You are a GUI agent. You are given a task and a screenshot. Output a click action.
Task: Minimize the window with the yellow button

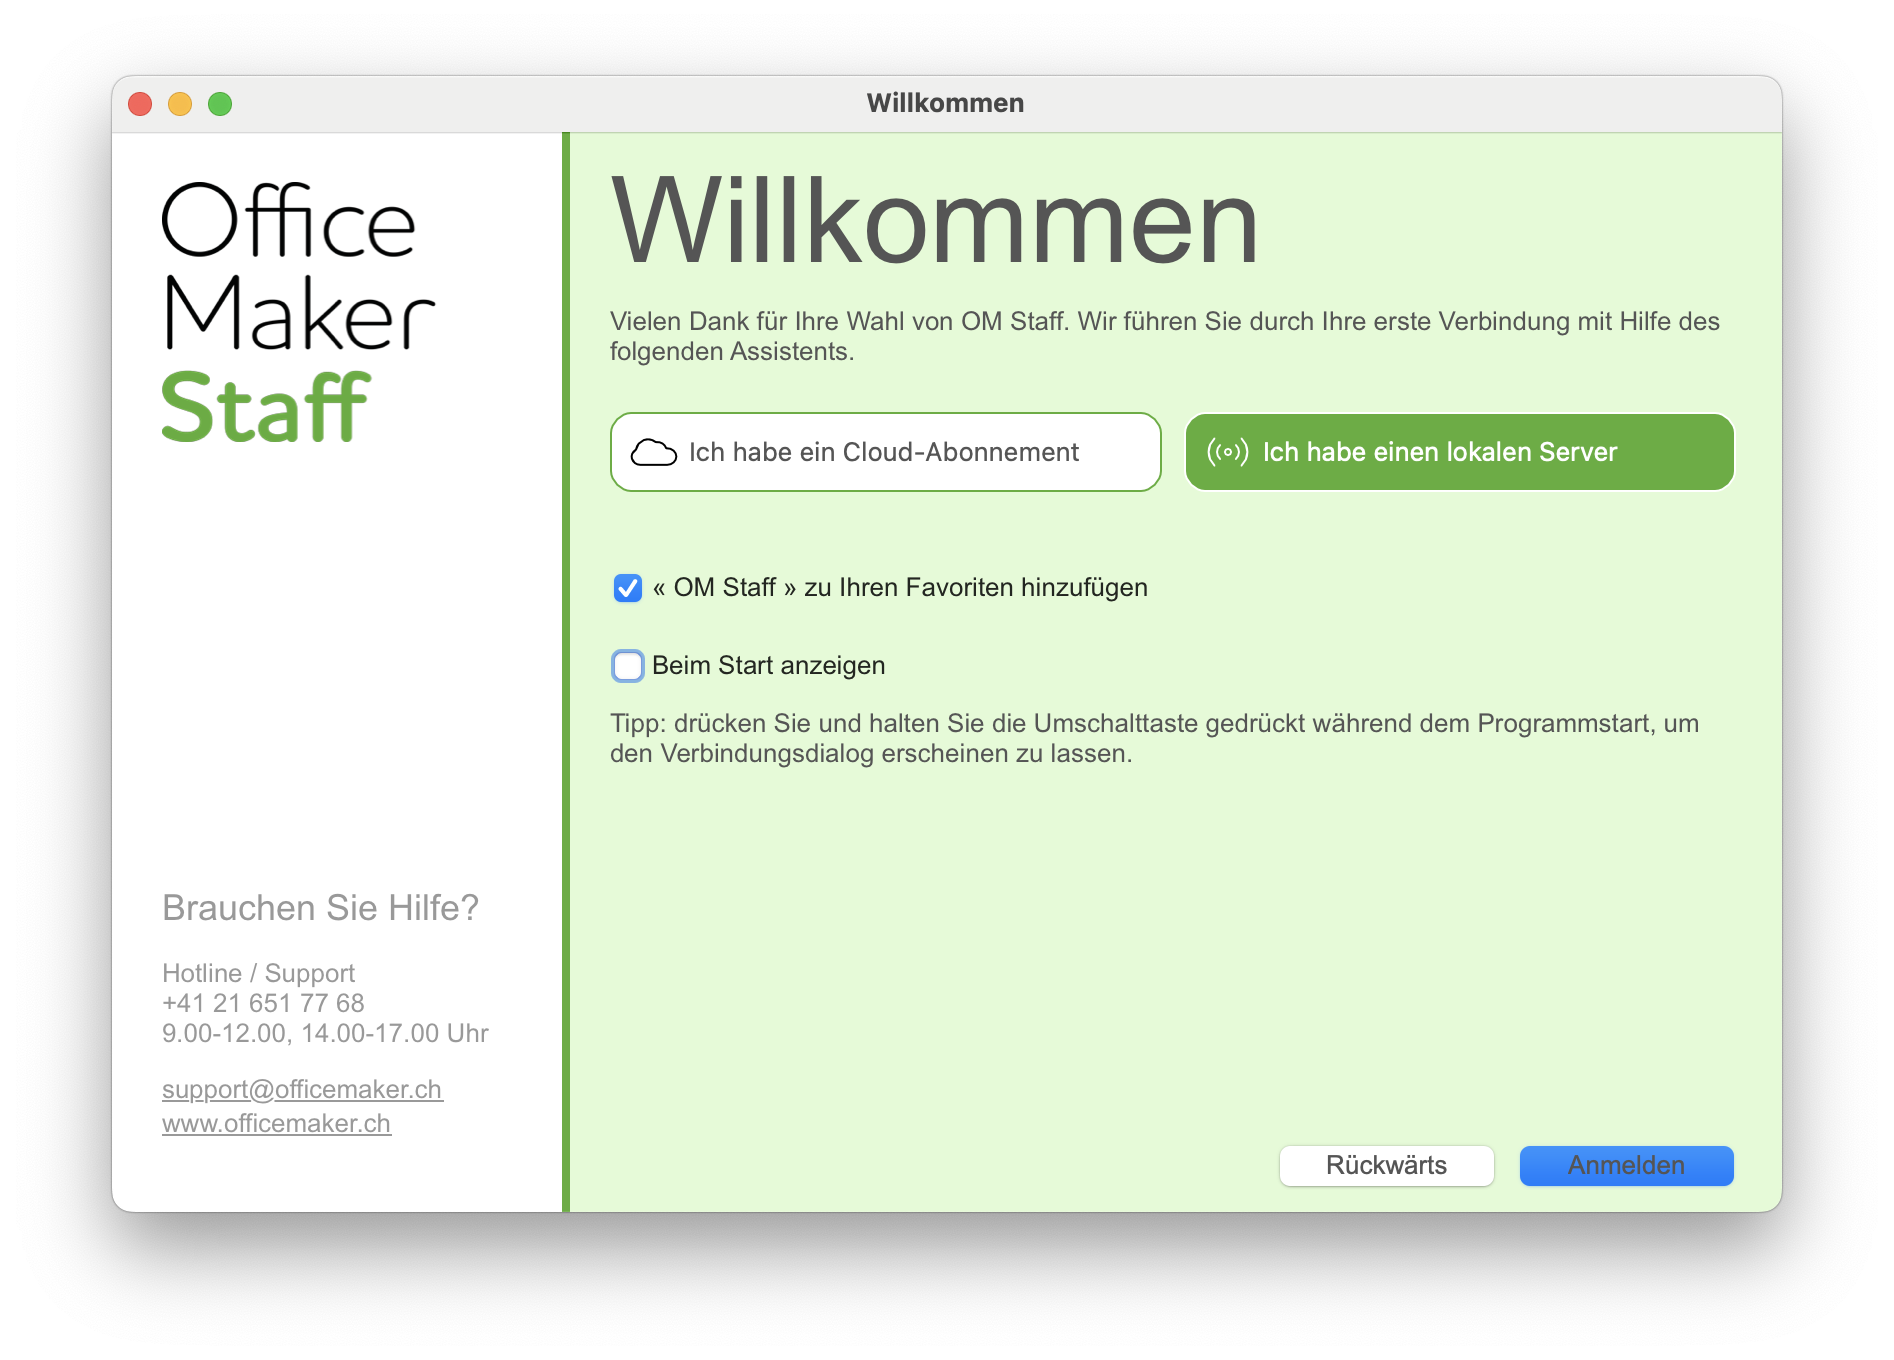tap(180, 104)
